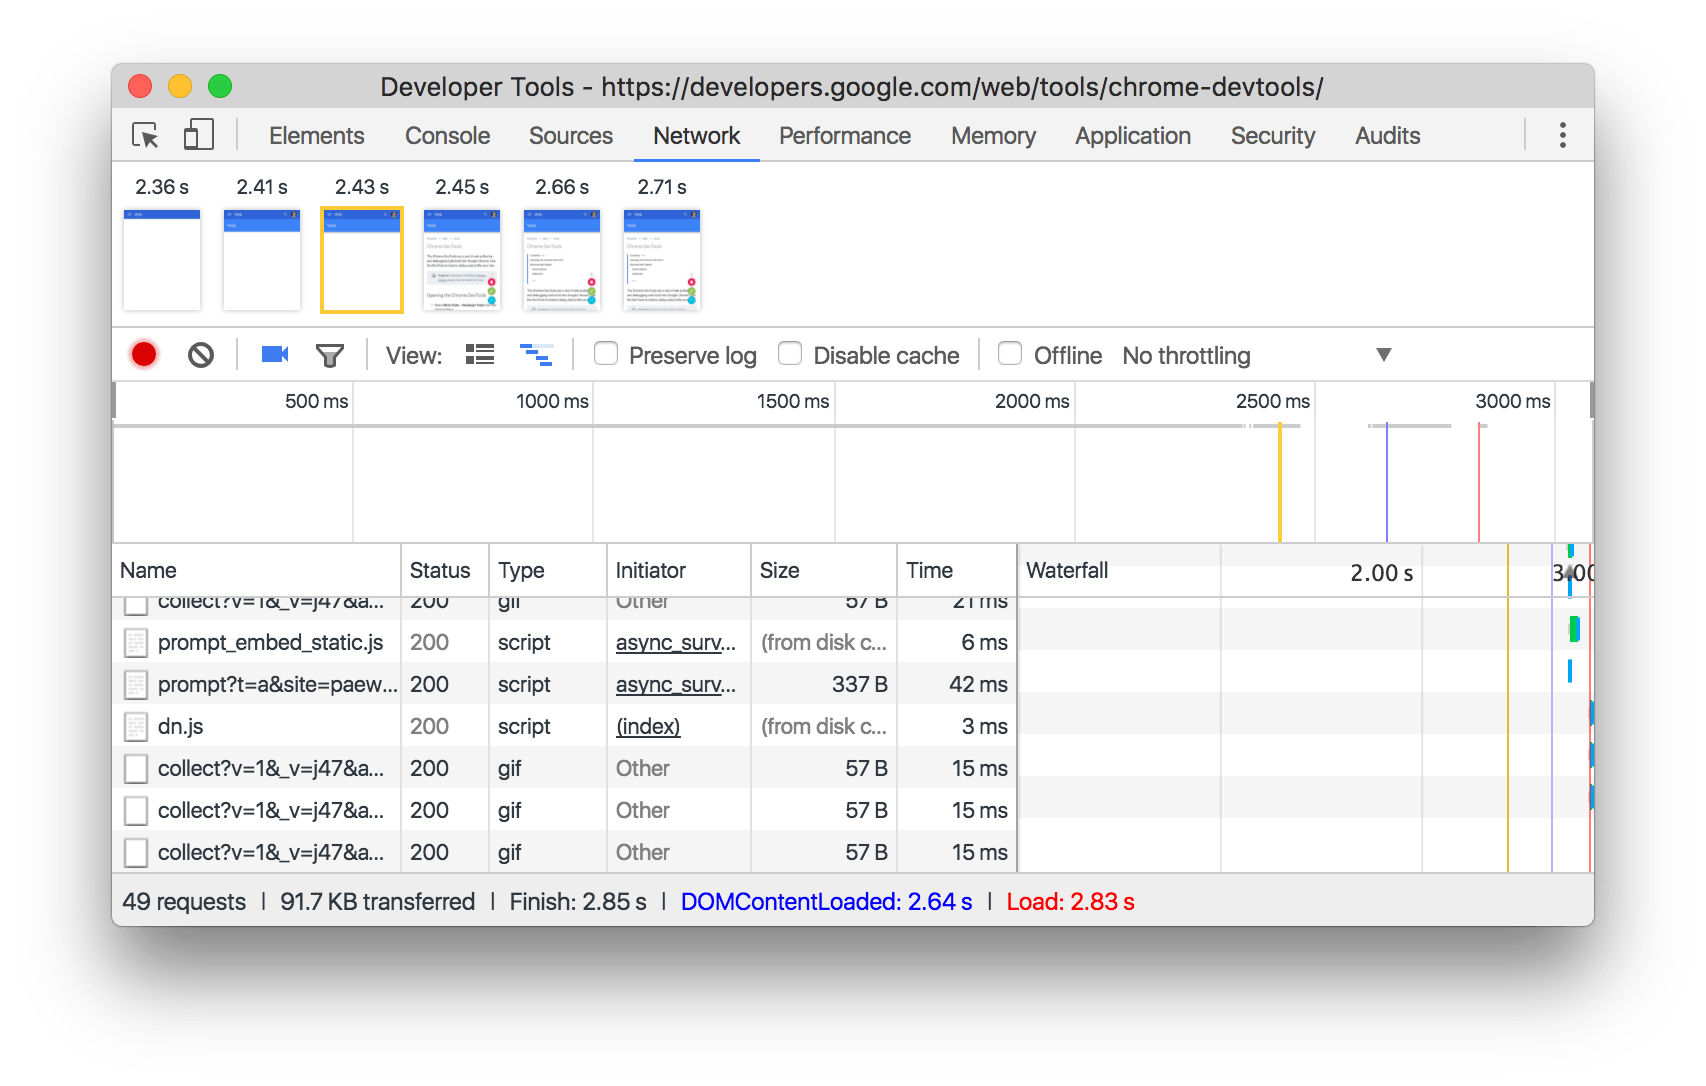Image resolution: width=1706 pixels, height=1086 pixels.
Task: Sort requests by the Time column
Action: click(x=930, y=571)
